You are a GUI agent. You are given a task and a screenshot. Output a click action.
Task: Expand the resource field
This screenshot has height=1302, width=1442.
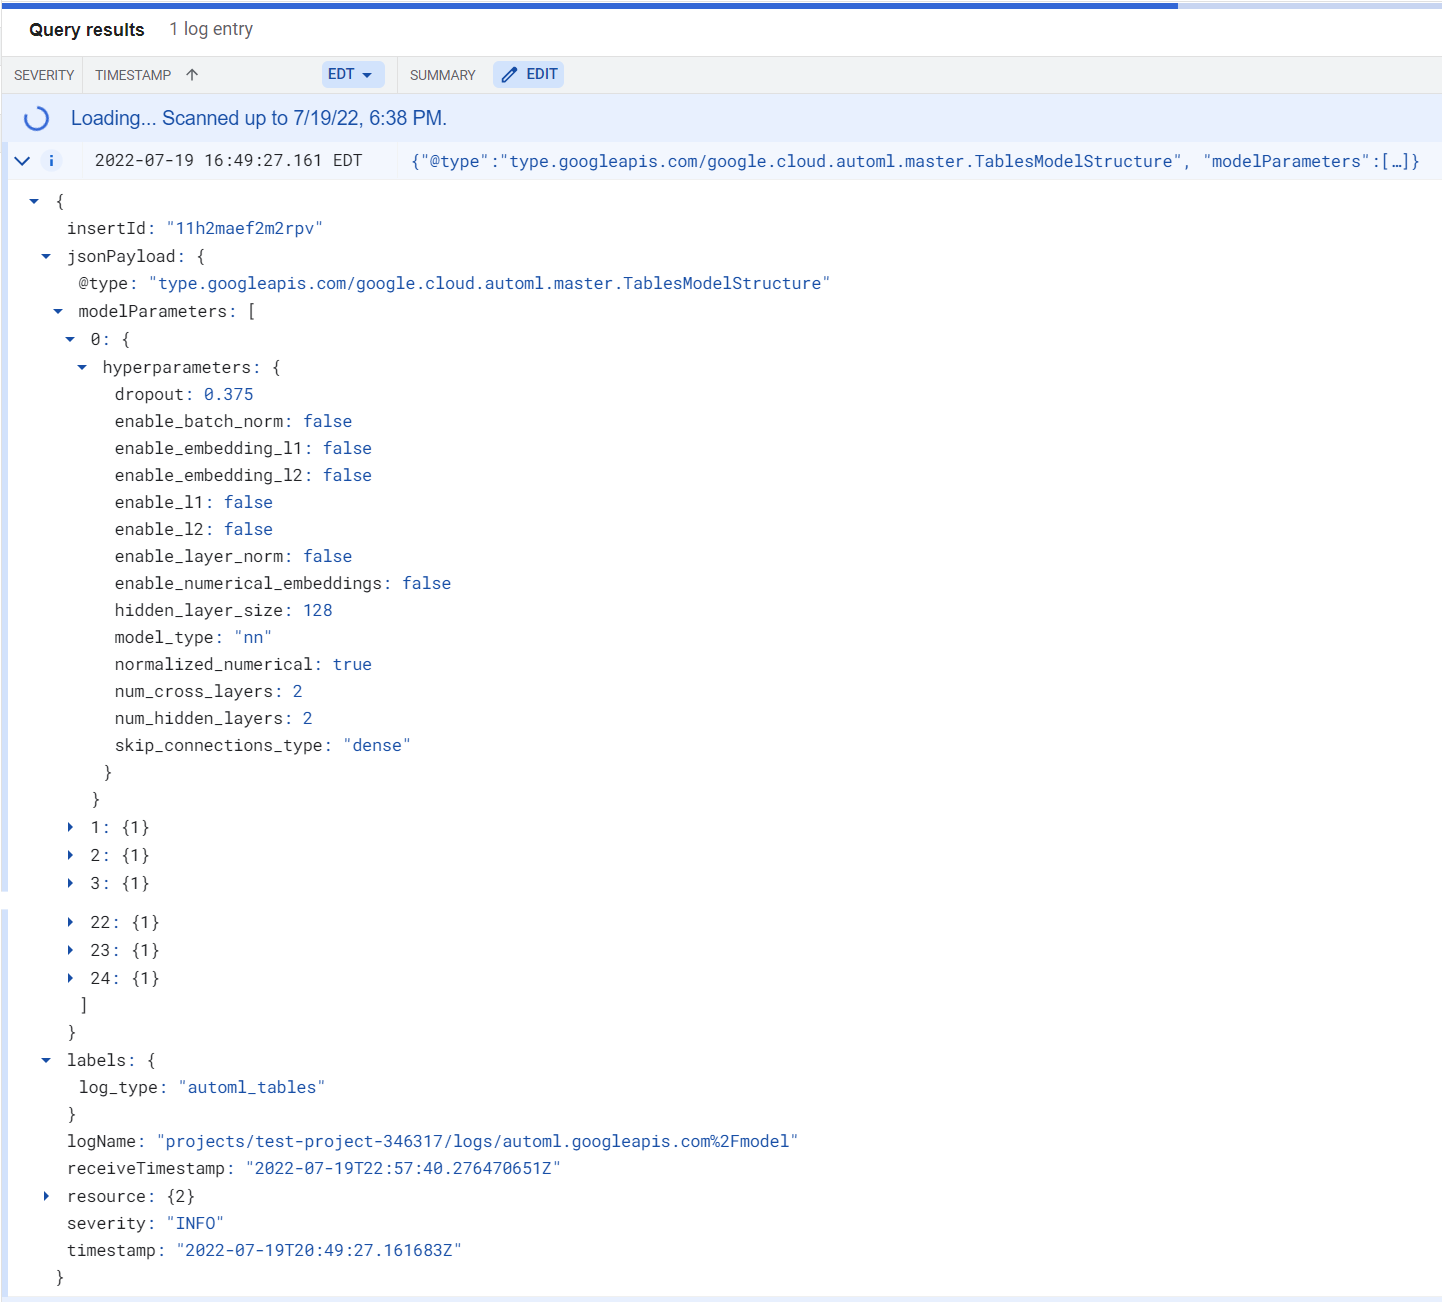point(46,1195)
